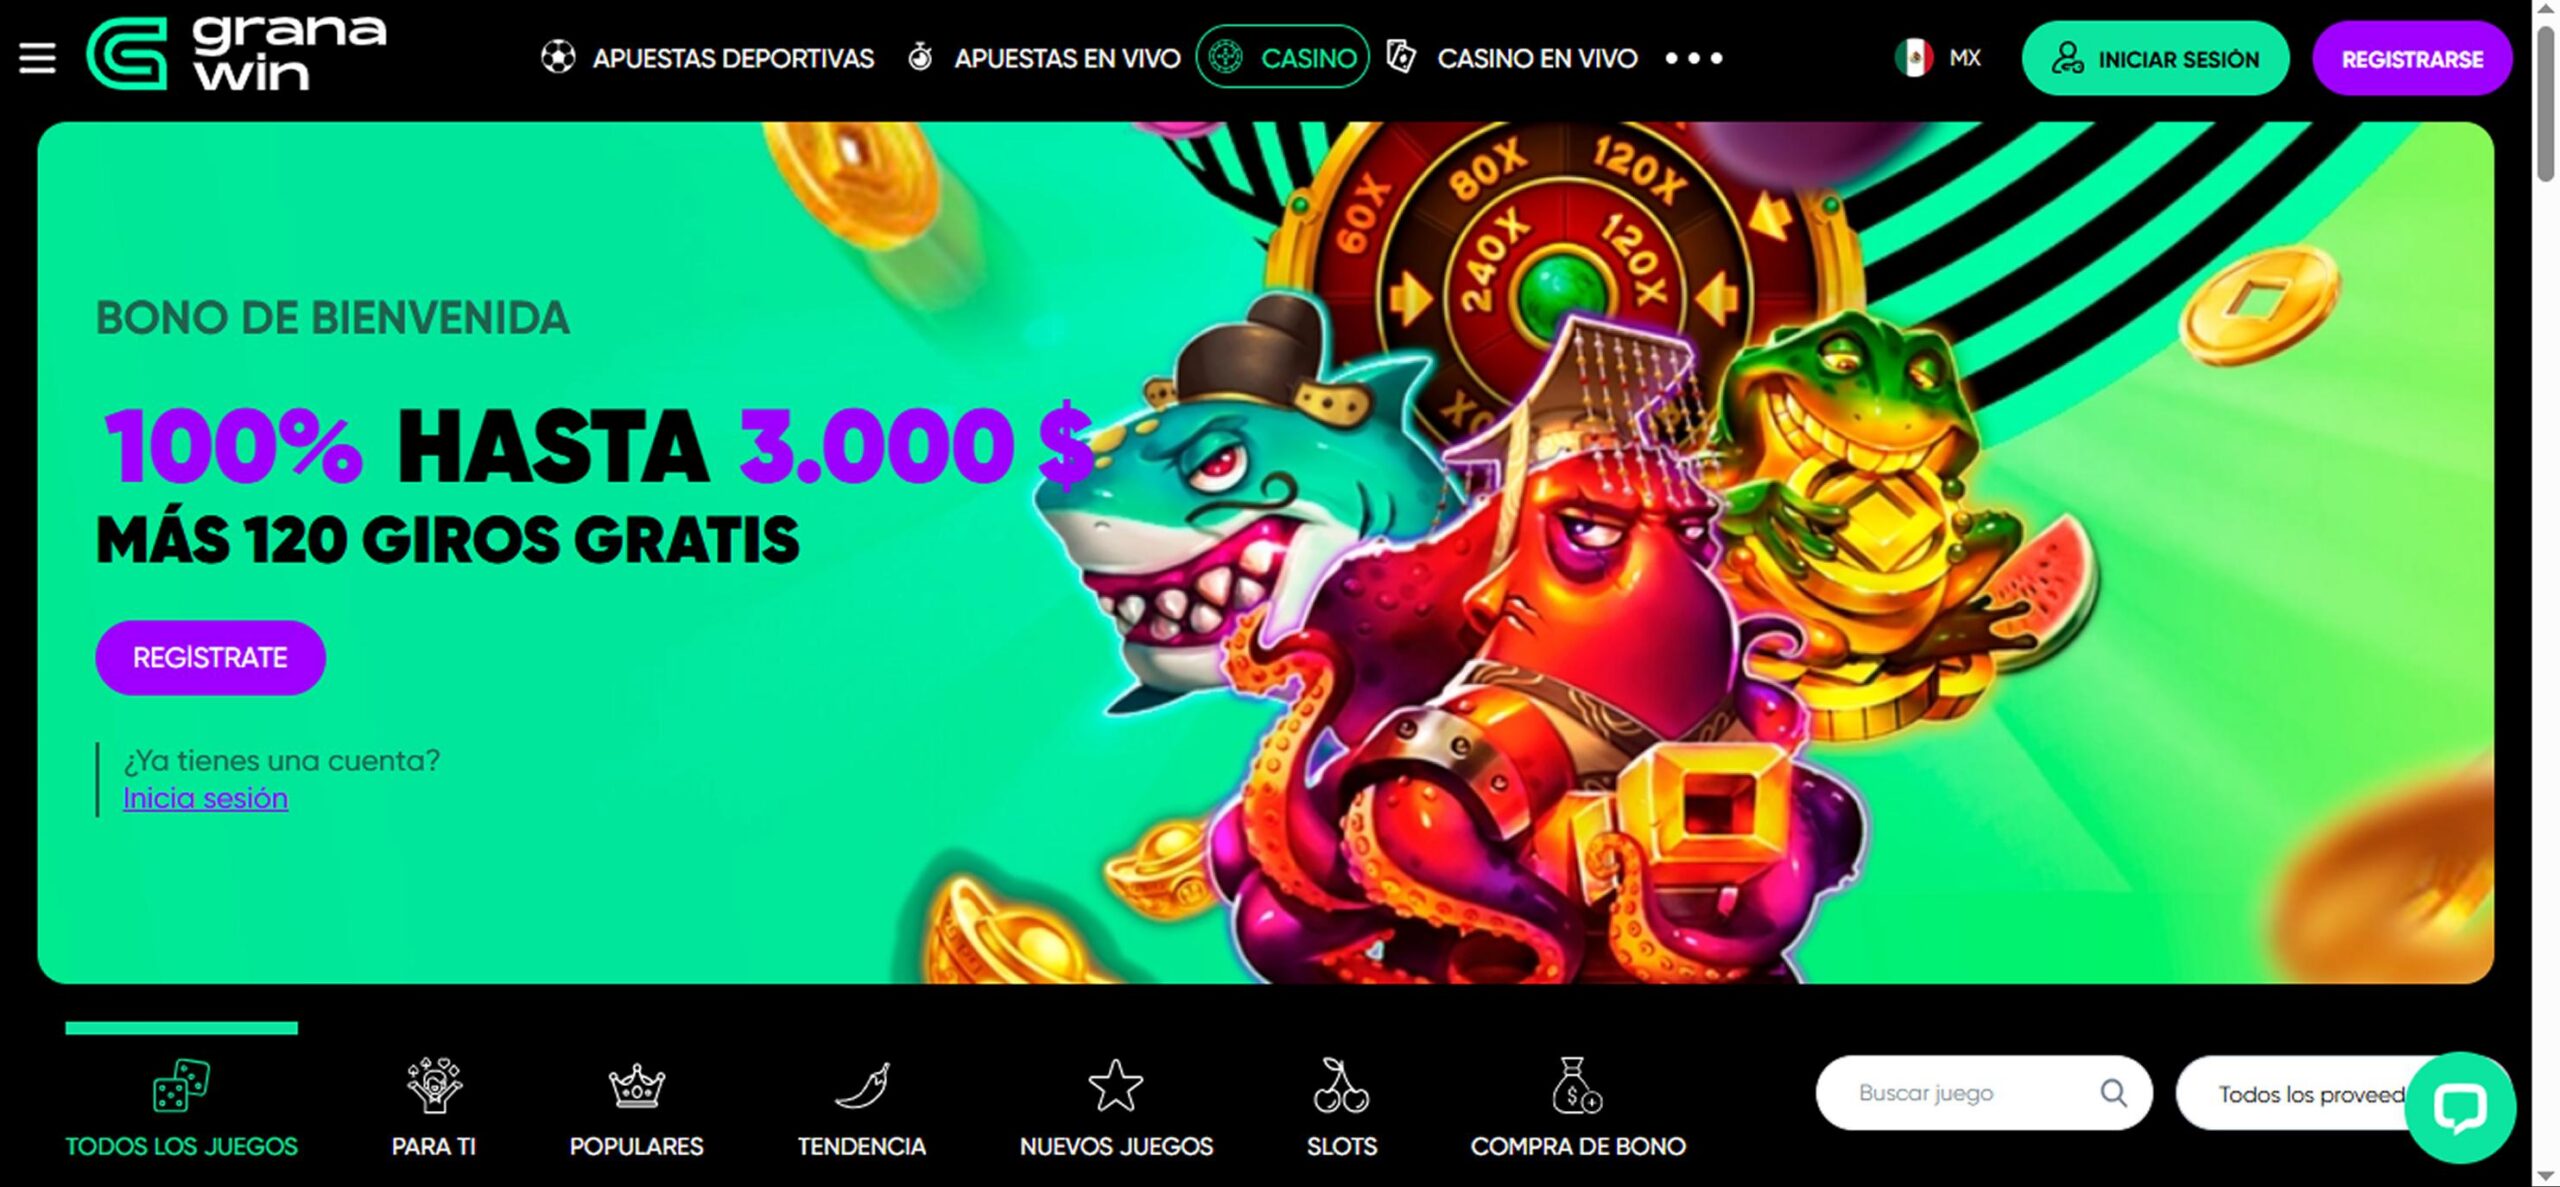The width and height of the screenshot is (2560, 1187).
Task: Click the search magnifier icon
Action: coord(2112,1093)
